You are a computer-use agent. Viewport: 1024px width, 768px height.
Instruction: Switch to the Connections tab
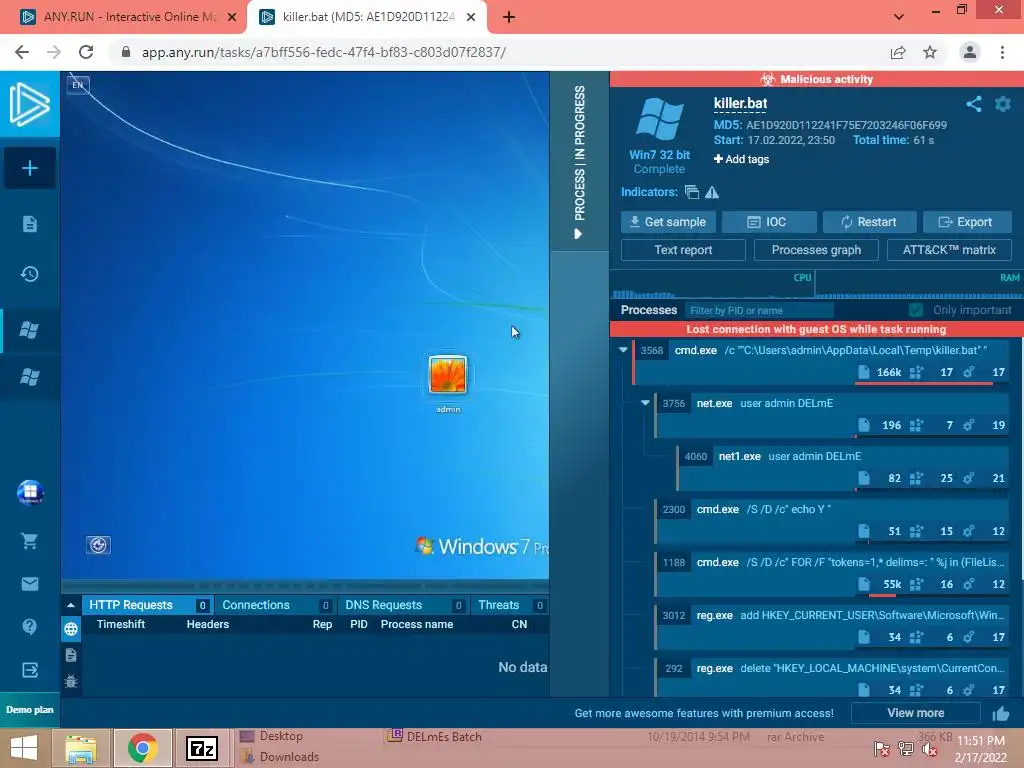275,605
